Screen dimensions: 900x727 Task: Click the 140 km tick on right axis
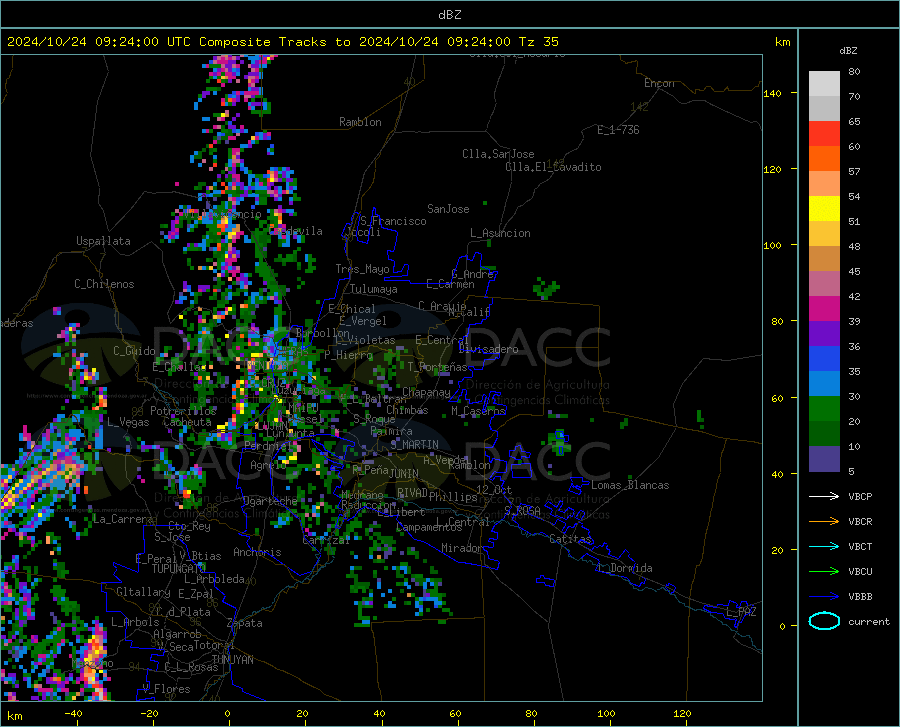(773, 93)
